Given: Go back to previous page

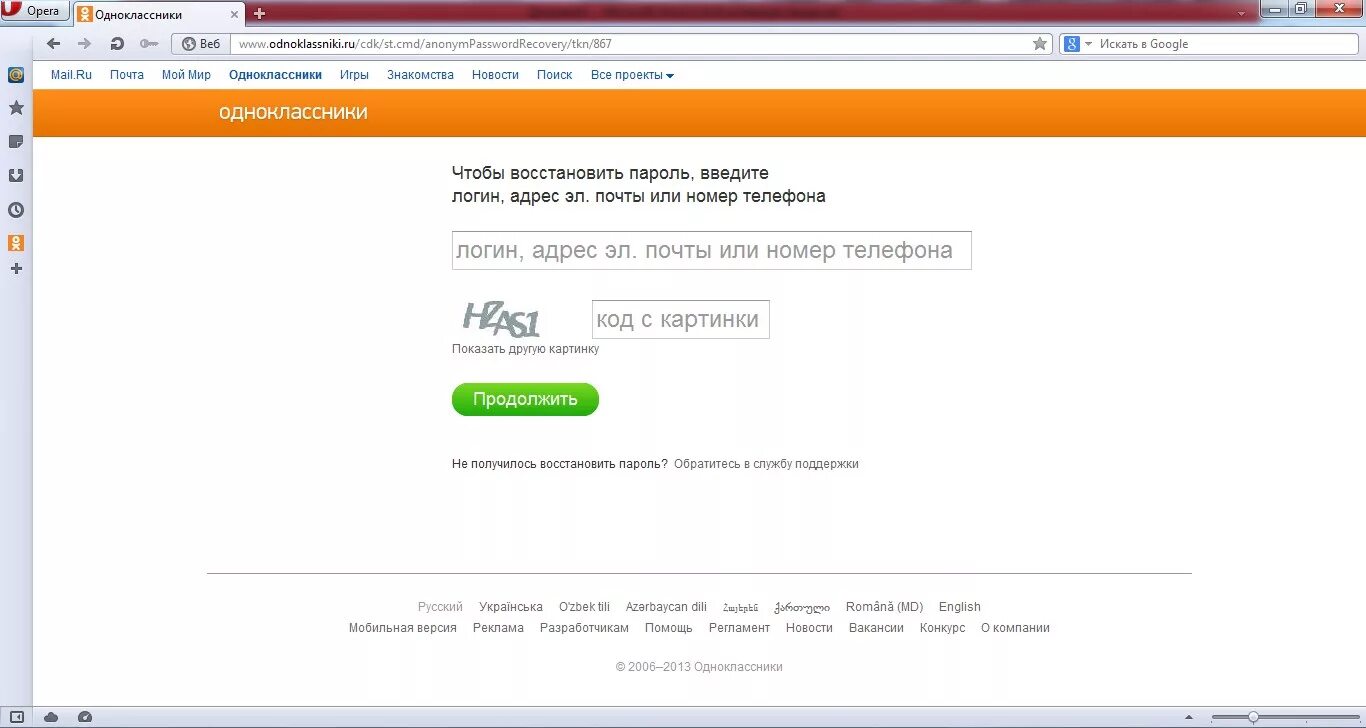Looking at the screenshot, I should [x=54, y=44].
